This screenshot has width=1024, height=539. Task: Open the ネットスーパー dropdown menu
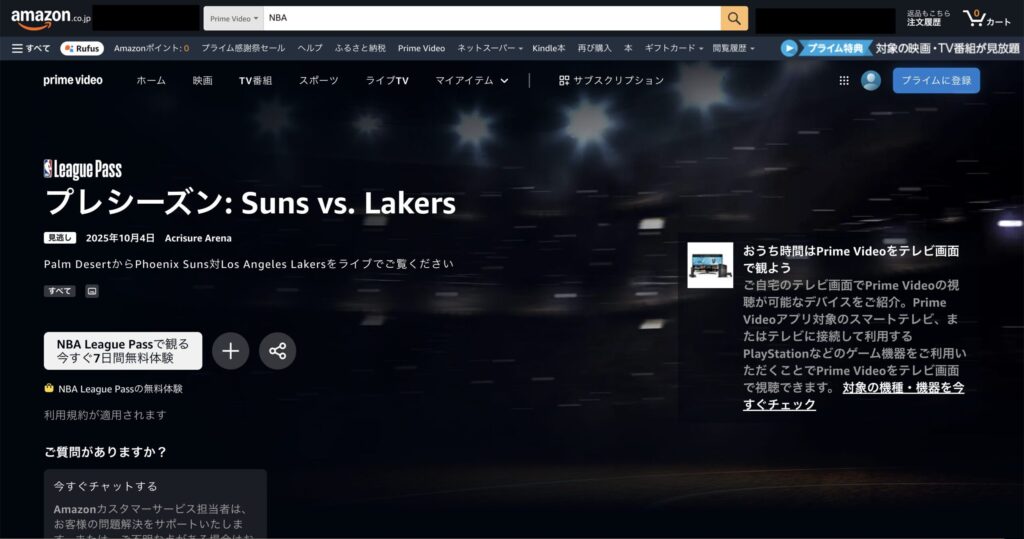pos(489,48)
